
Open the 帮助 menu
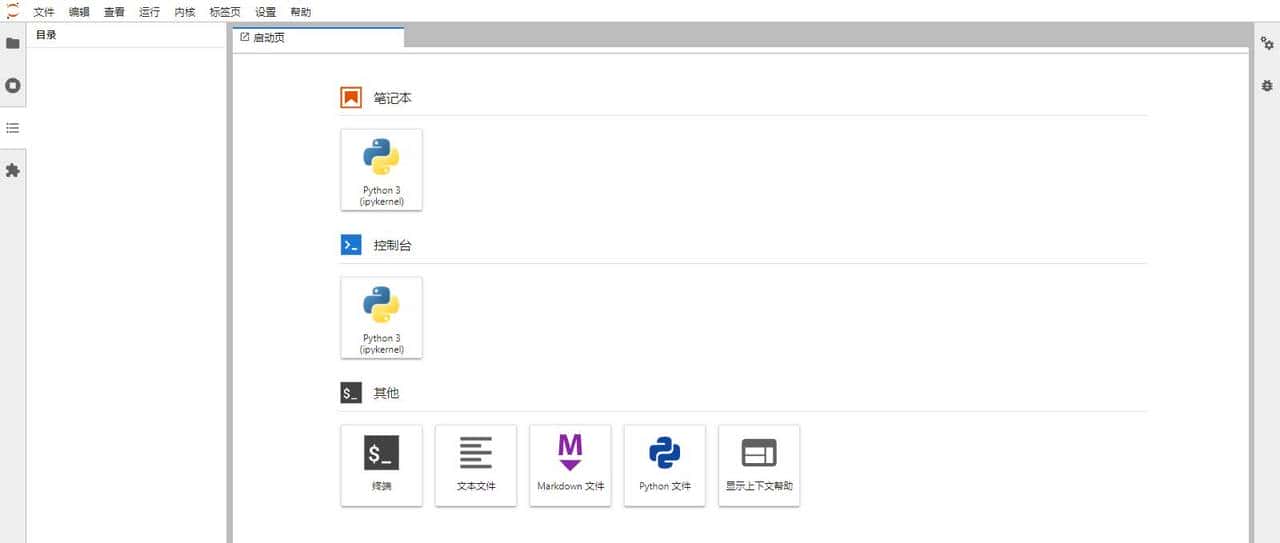click(300, 12)
